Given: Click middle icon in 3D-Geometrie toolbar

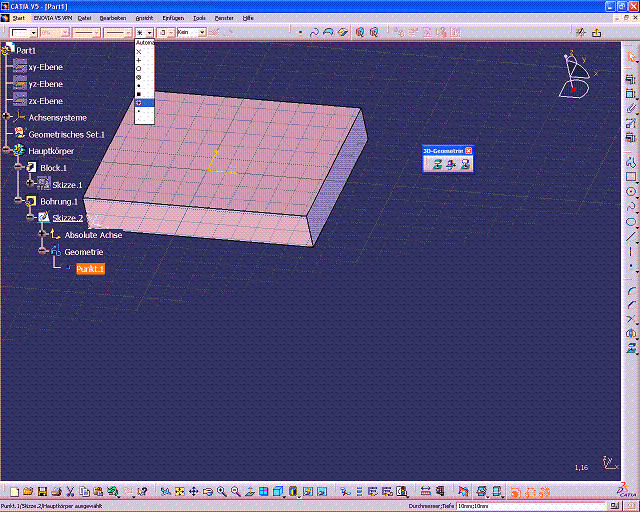Looking at the screenshot, I should [x=451, y=164].
